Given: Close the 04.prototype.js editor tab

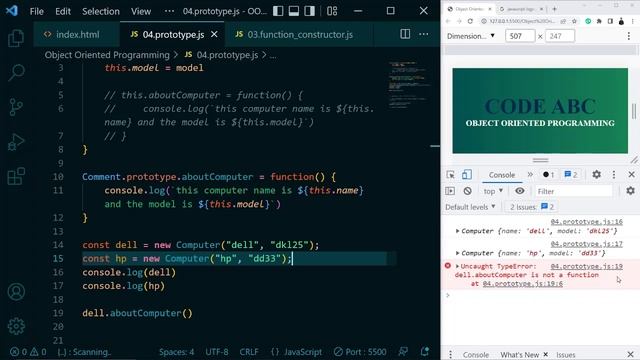Looking at the screenshot, I should point(214,35).
